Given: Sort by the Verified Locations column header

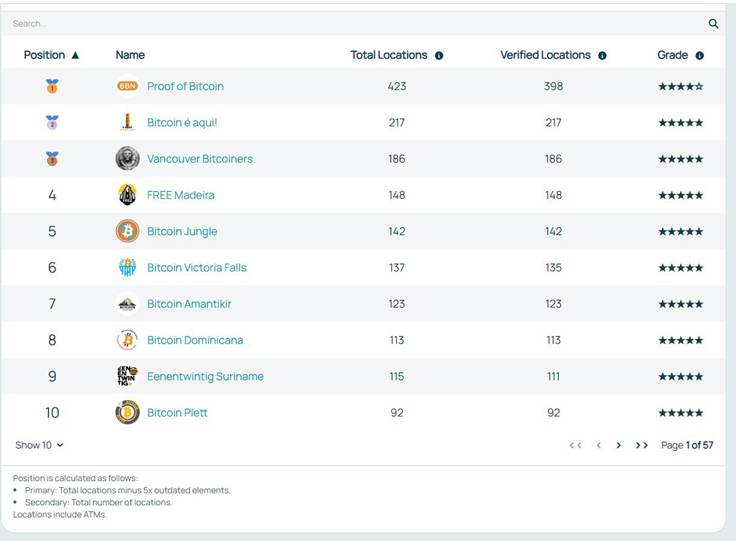Looking at the screenshot, I should pos(545,55).
